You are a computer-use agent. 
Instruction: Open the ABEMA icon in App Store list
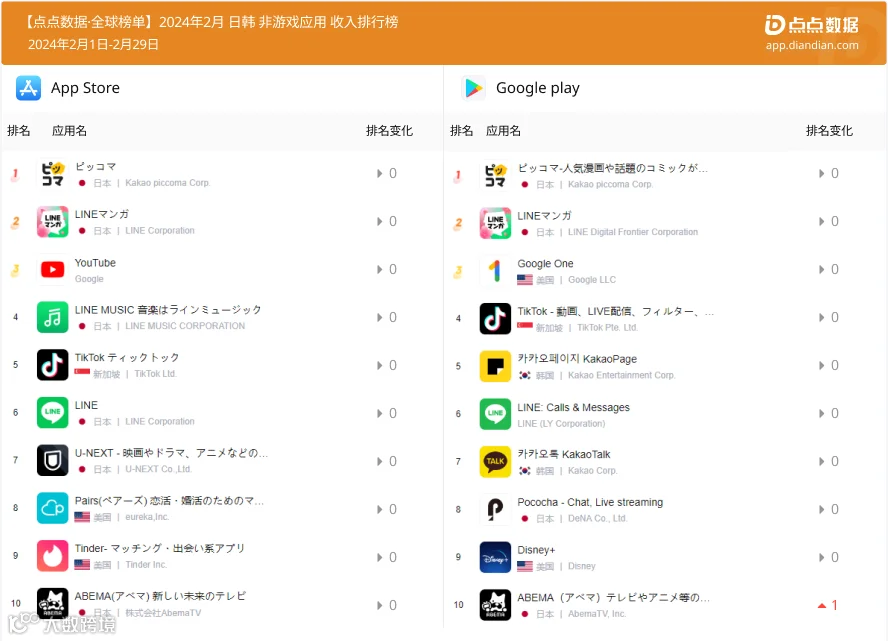coord(53,604)
